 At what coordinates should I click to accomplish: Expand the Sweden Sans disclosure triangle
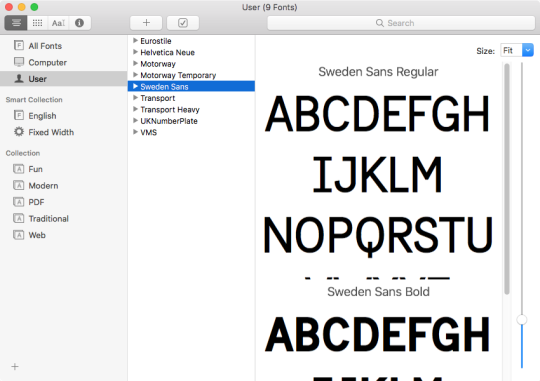[x=135, y=86]
